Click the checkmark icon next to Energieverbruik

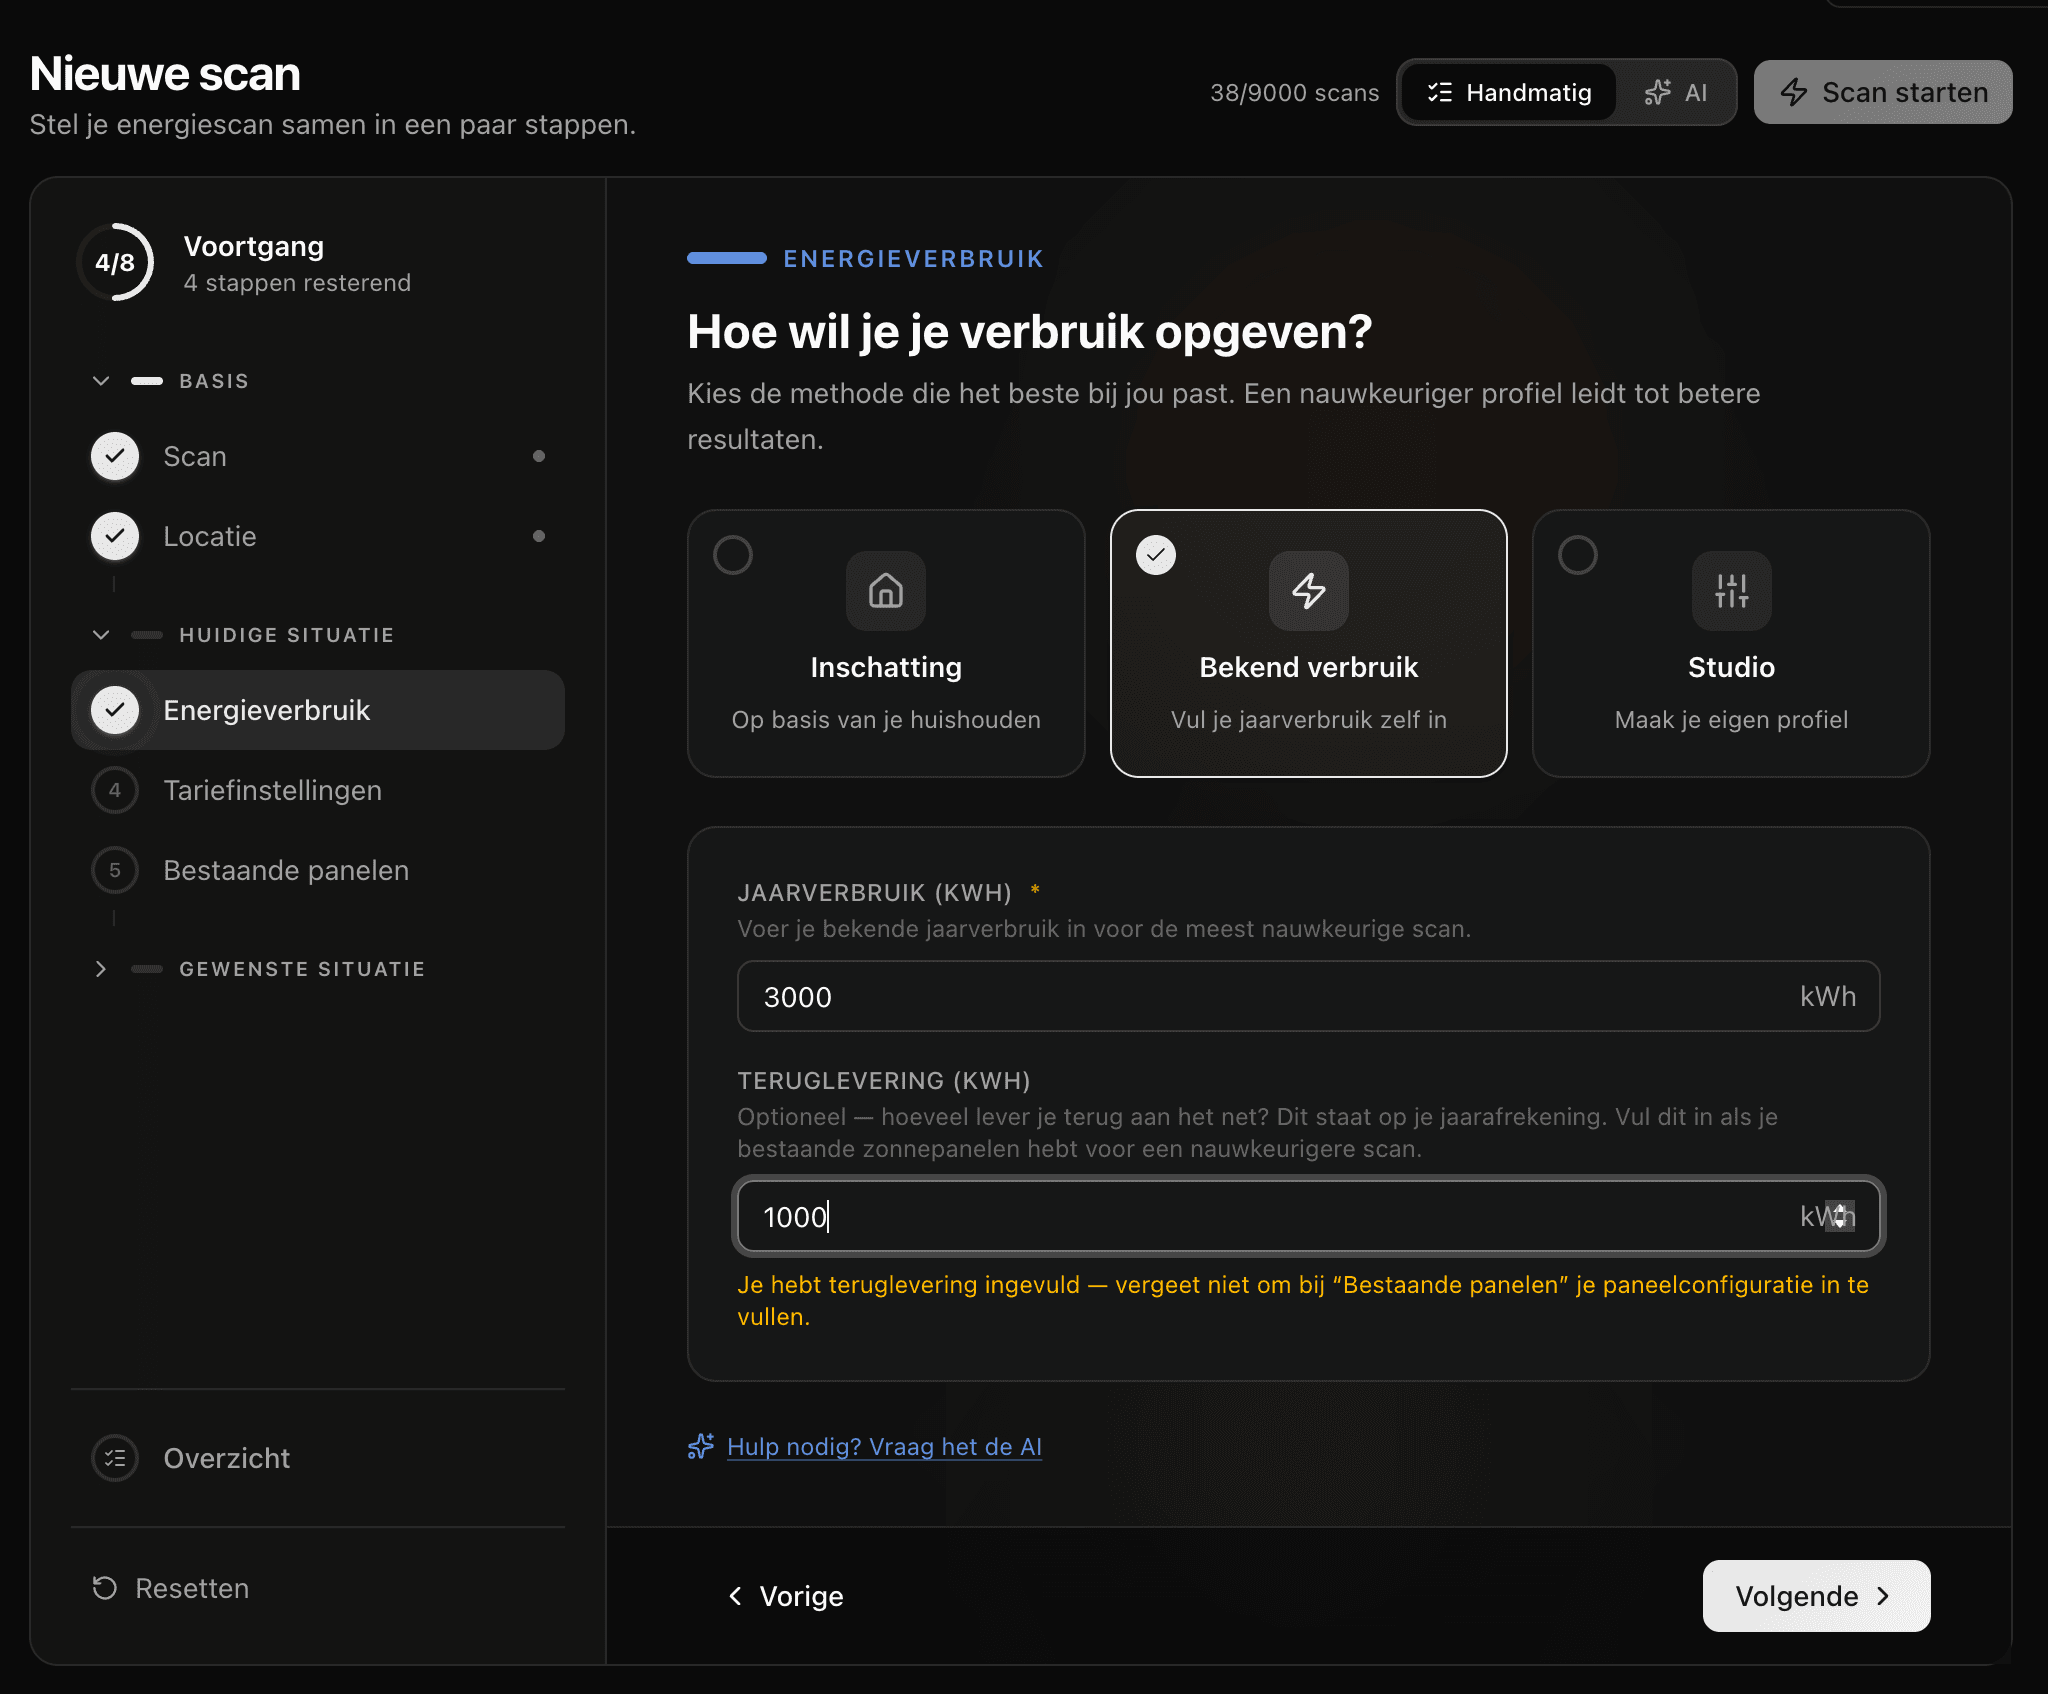pyautogui.click(x=115, y=710)
